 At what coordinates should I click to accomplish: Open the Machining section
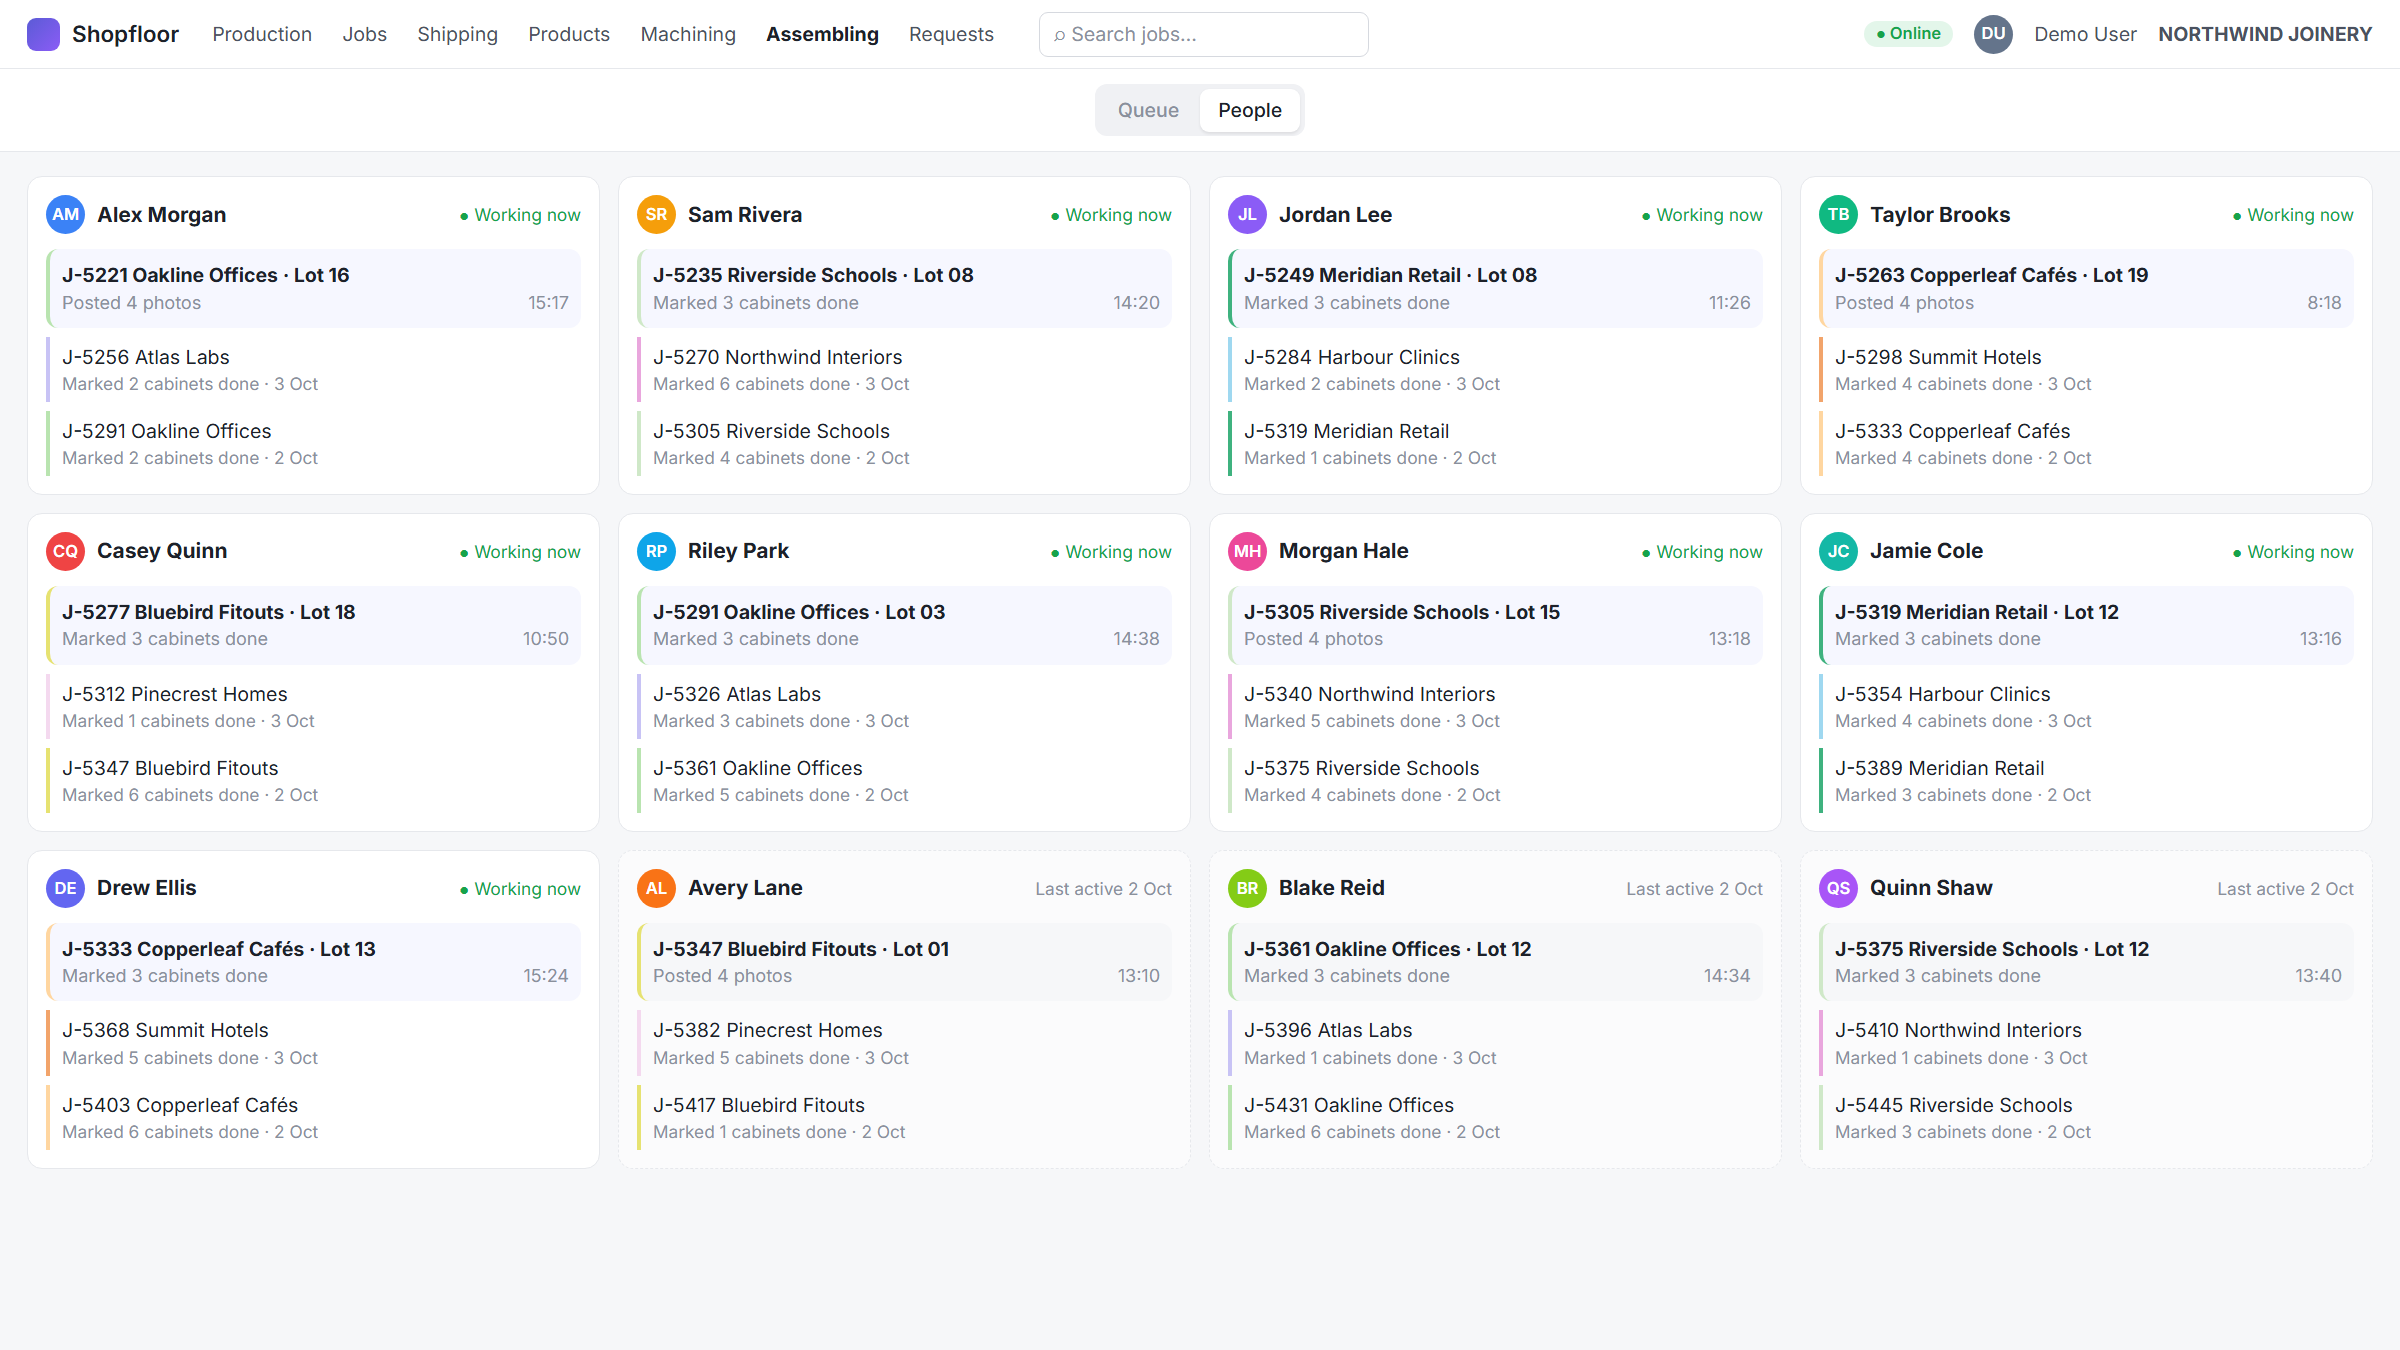coord(688,34)
